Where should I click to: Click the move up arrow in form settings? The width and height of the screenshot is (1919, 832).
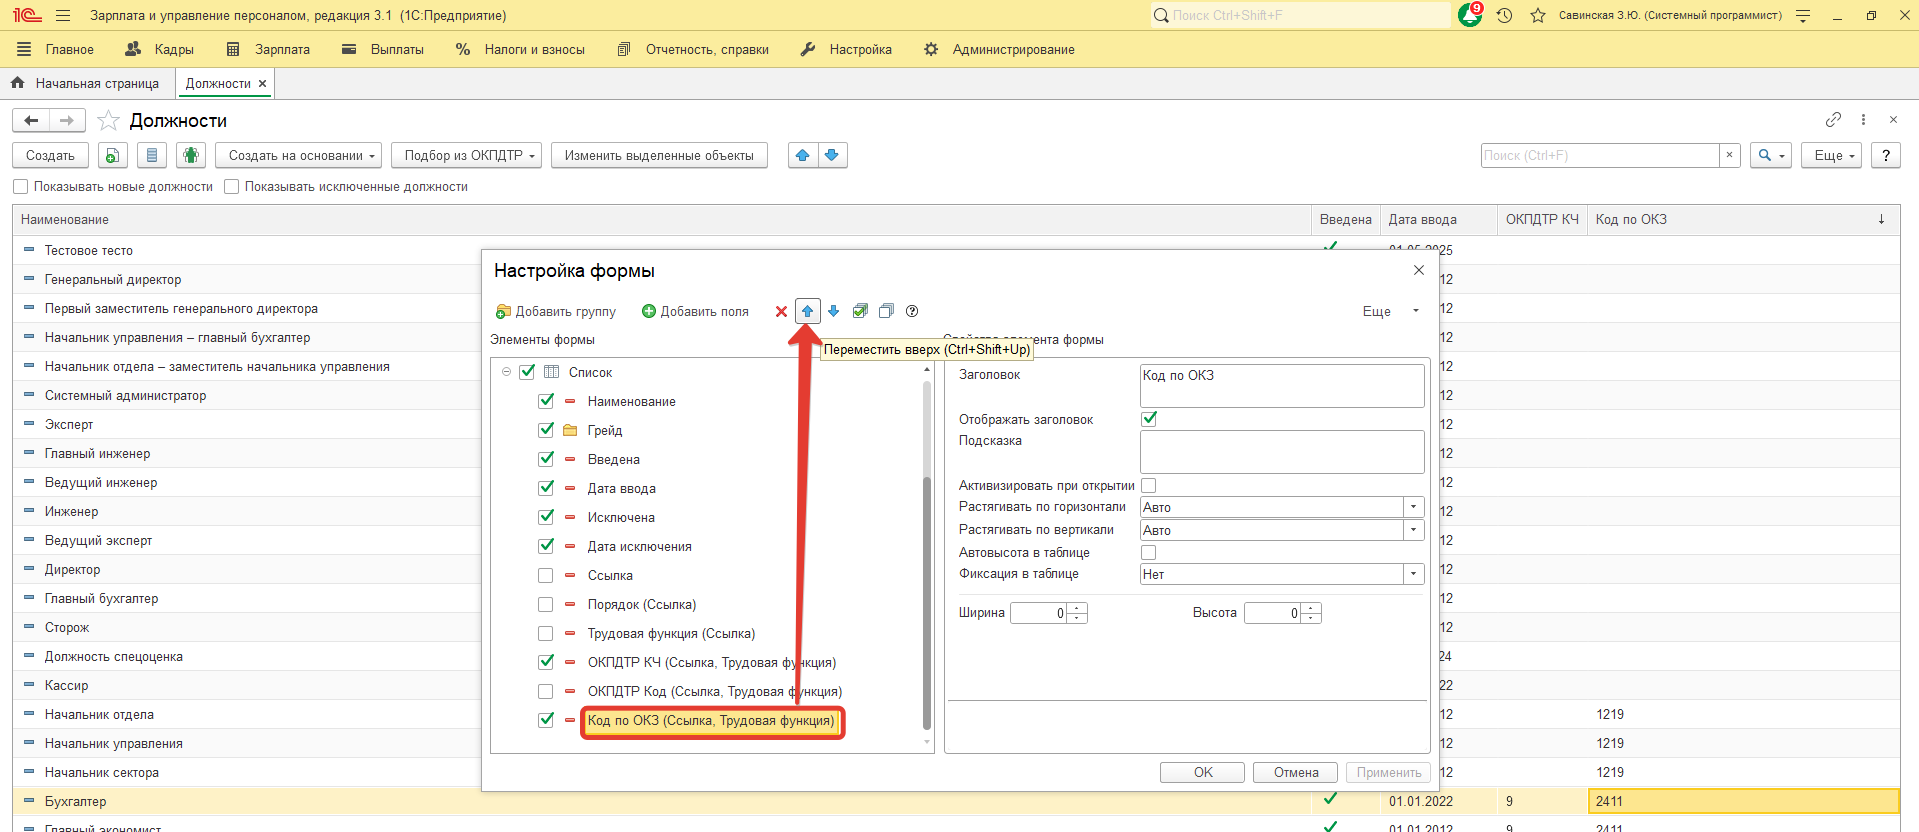807,312
